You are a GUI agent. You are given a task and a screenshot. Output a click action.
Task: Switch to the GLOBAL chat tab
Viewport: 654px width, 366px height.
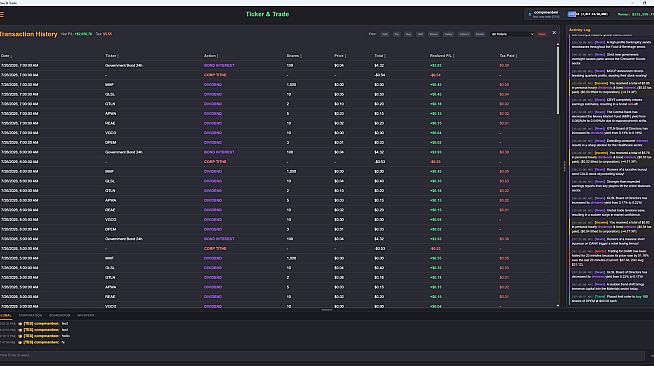(x=6, y=316)
